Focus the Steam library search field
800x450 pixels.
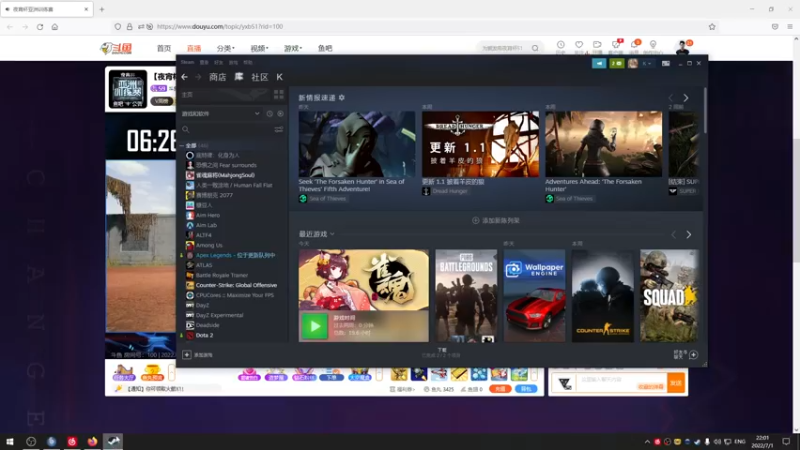pos(227,130)
